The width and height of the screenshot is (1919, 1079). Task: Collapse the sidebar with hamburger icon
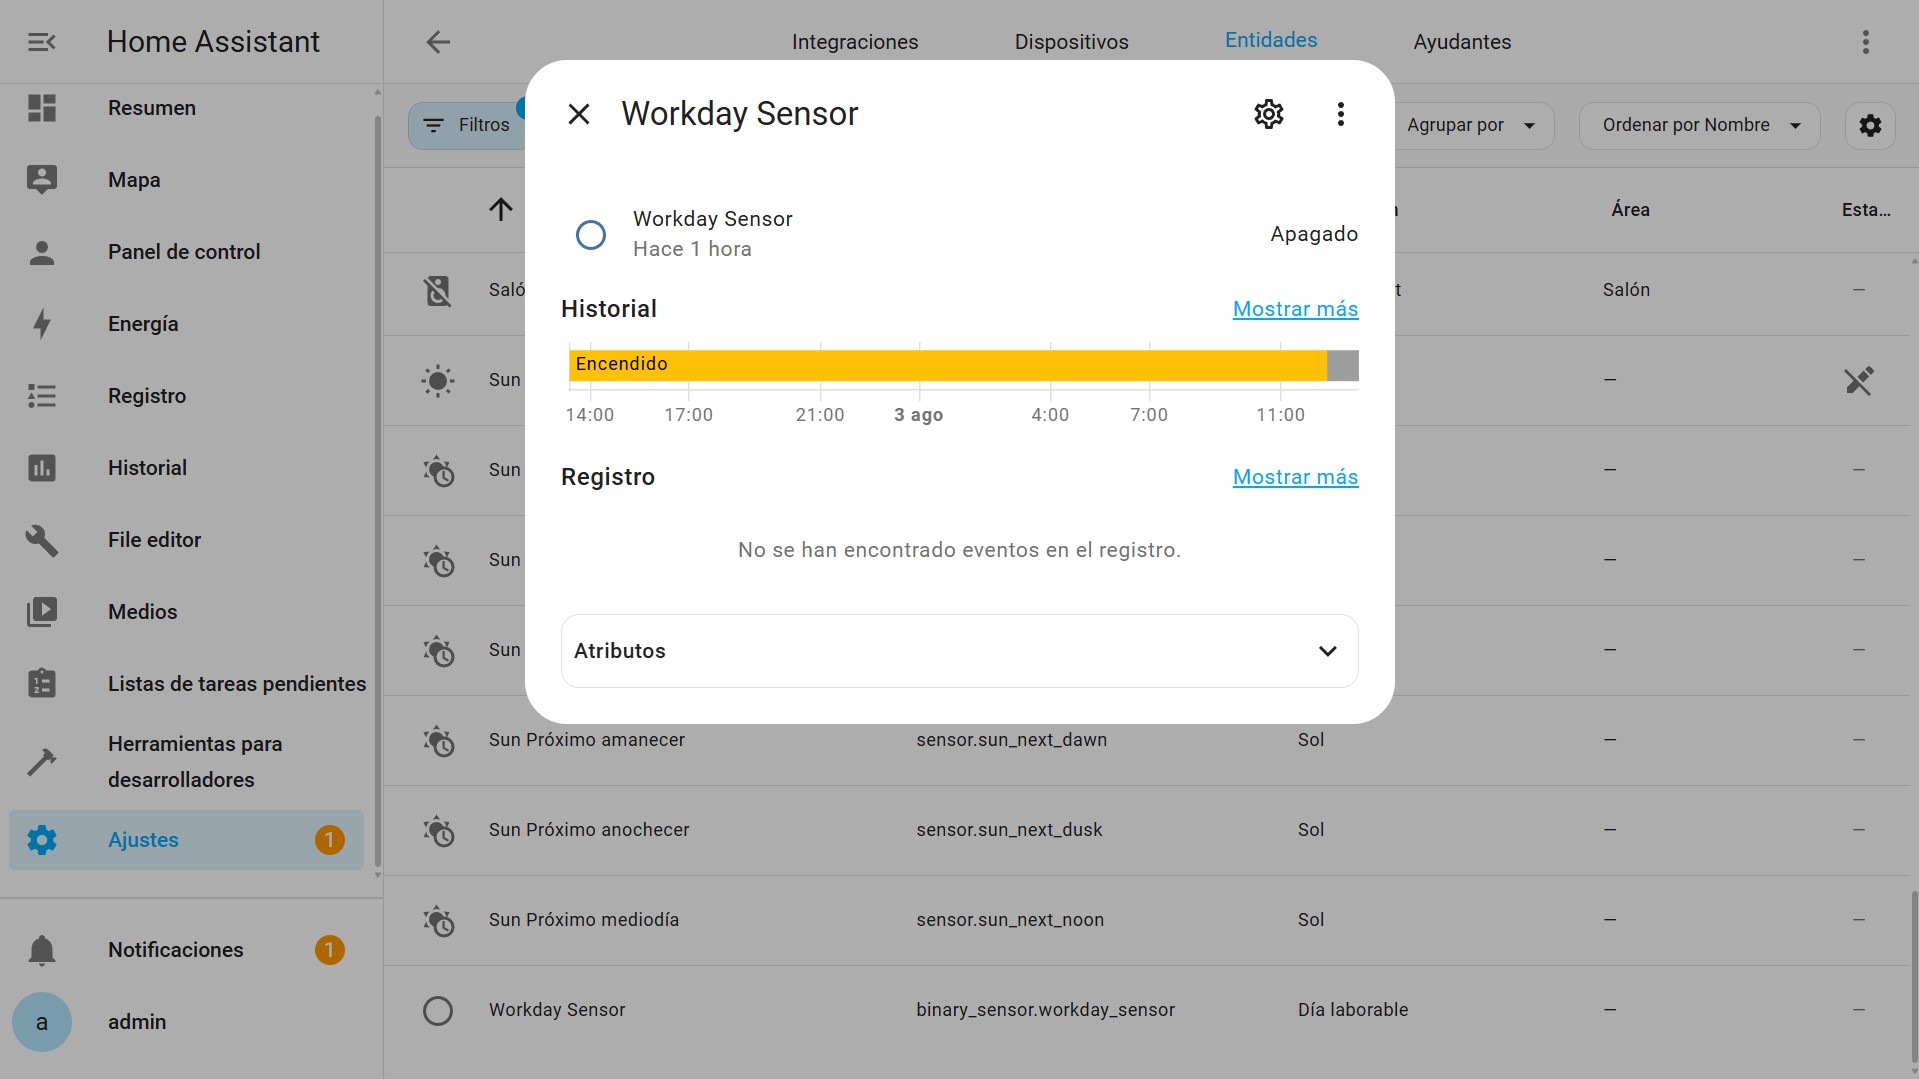coord(42,42)
